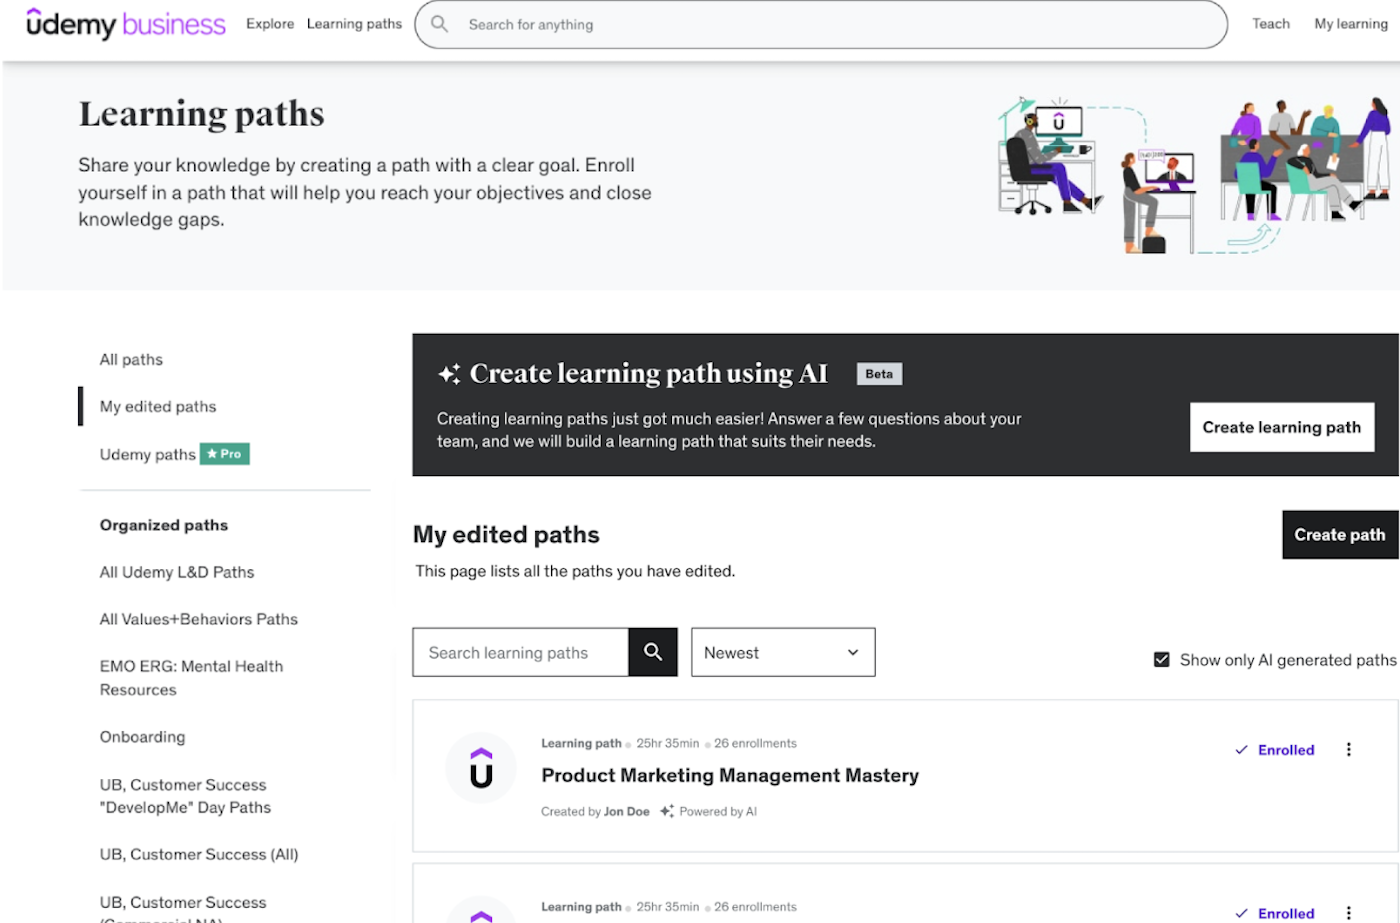1400x923 pixels.
Task: Click the Udemy Business logo
Action: coord(125,24)
